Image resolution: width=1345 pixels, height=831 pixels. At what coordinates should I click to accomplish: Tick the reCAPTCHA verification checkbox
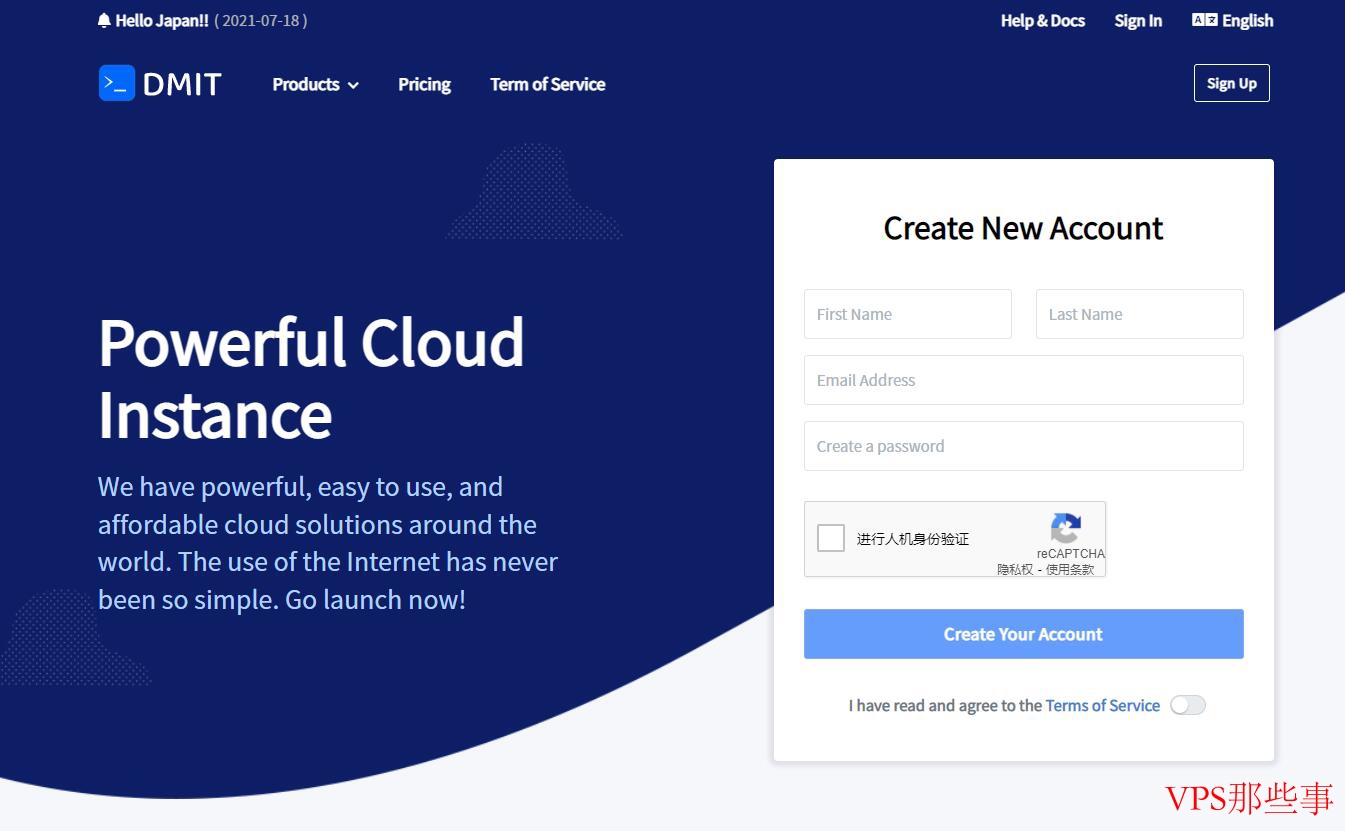(831, 538)
